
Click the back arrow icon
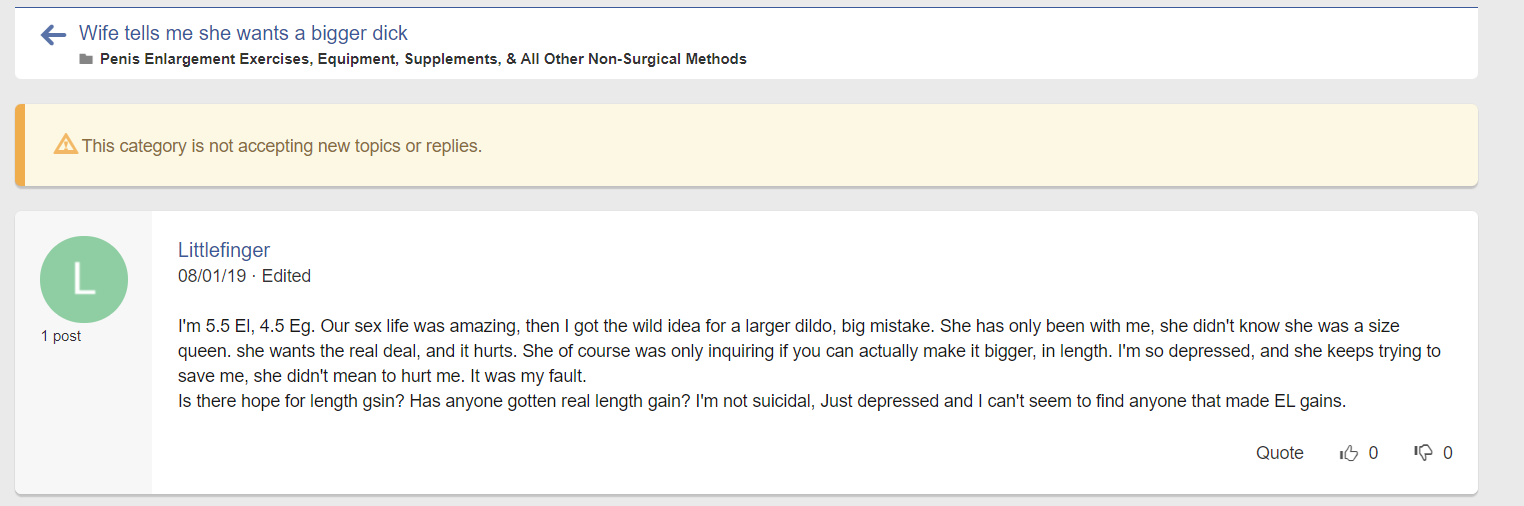tap(53, 36)
